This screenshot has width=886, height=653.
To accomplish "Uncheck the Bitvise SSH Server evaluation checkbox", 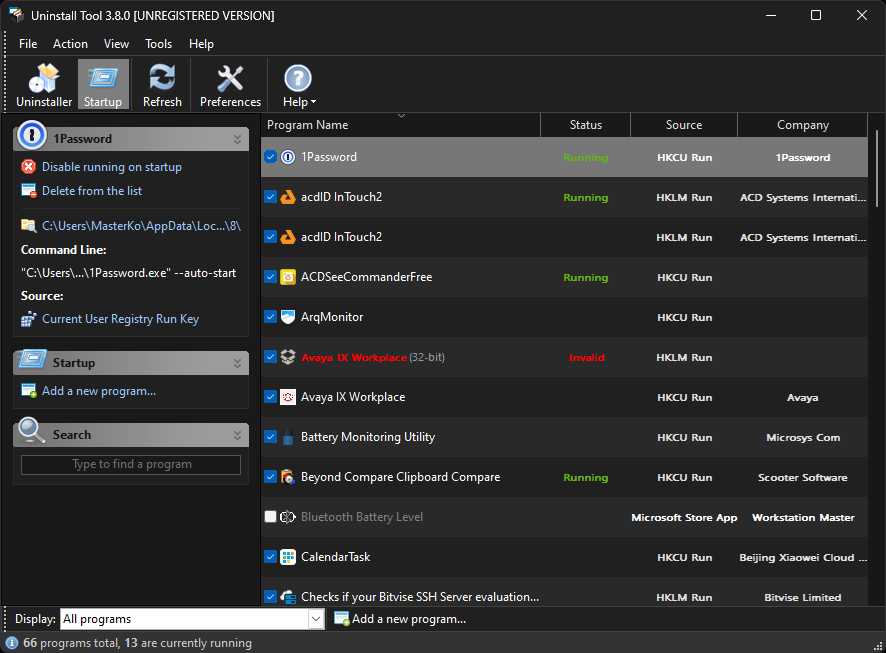I will [x=271, y=597].
